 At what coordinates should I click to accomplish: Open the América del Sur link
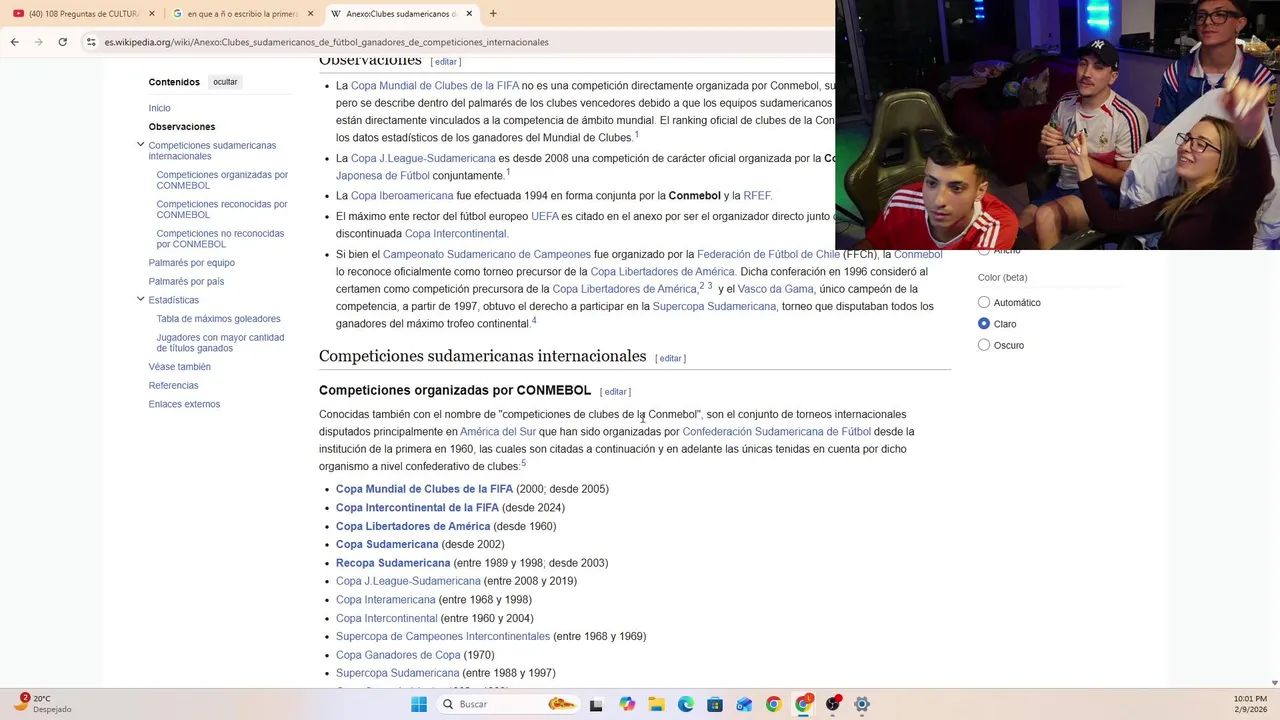click(498, 432)
